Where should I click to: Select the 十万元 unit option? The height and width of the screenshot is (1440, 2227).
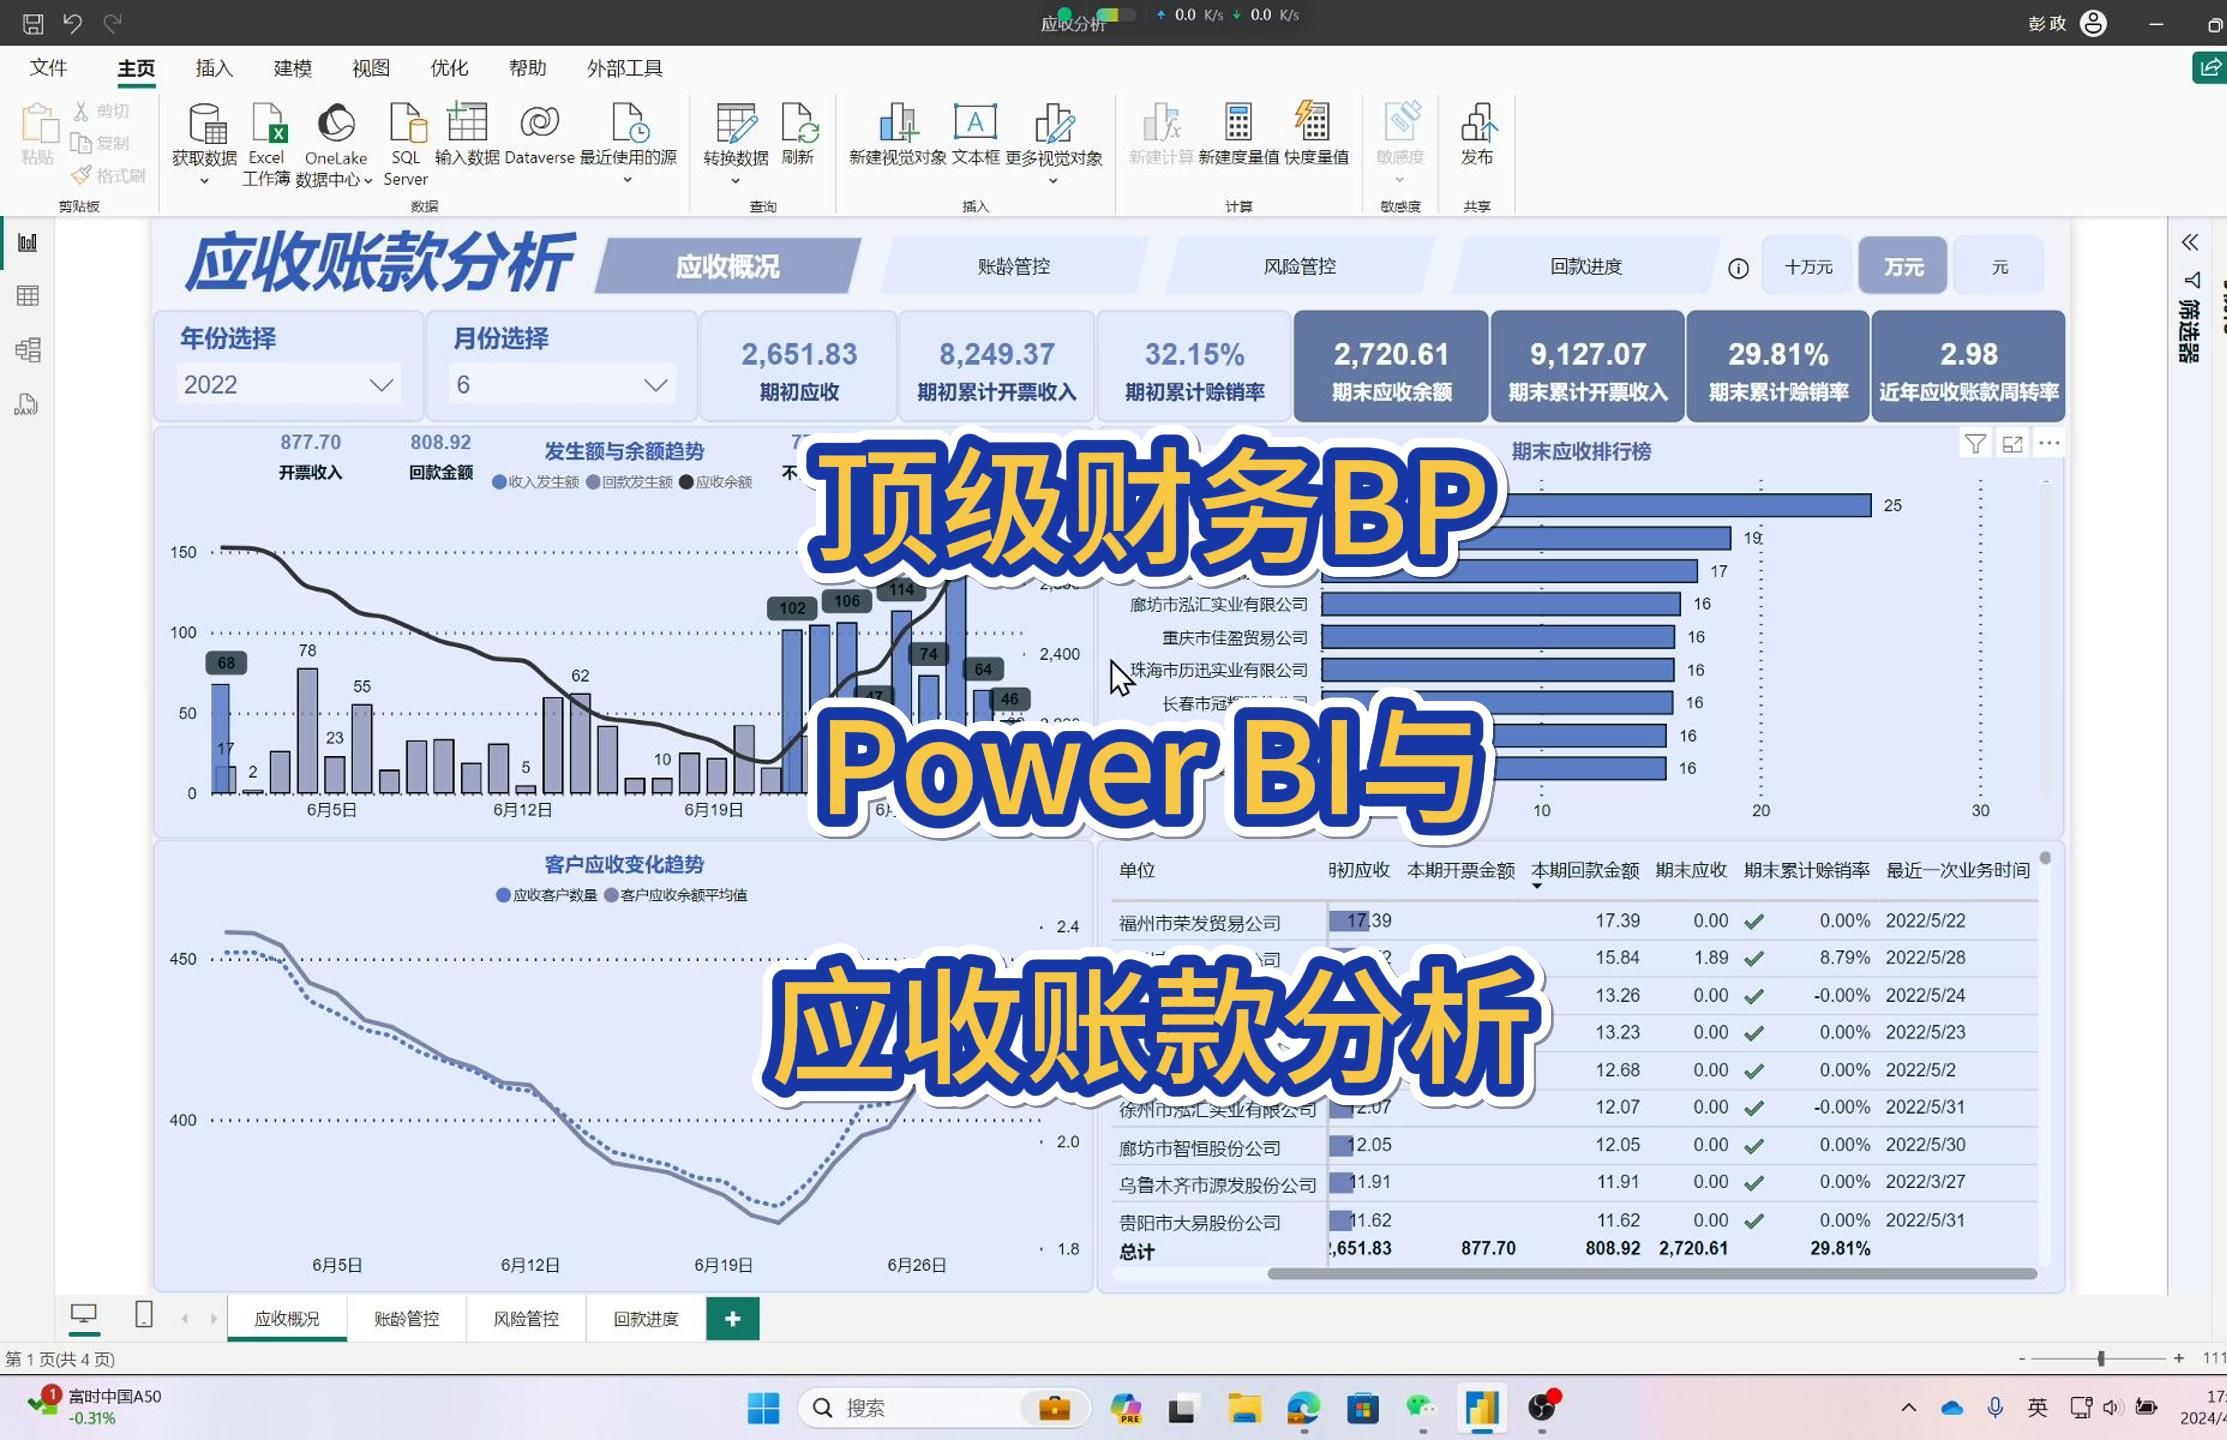1808,266
